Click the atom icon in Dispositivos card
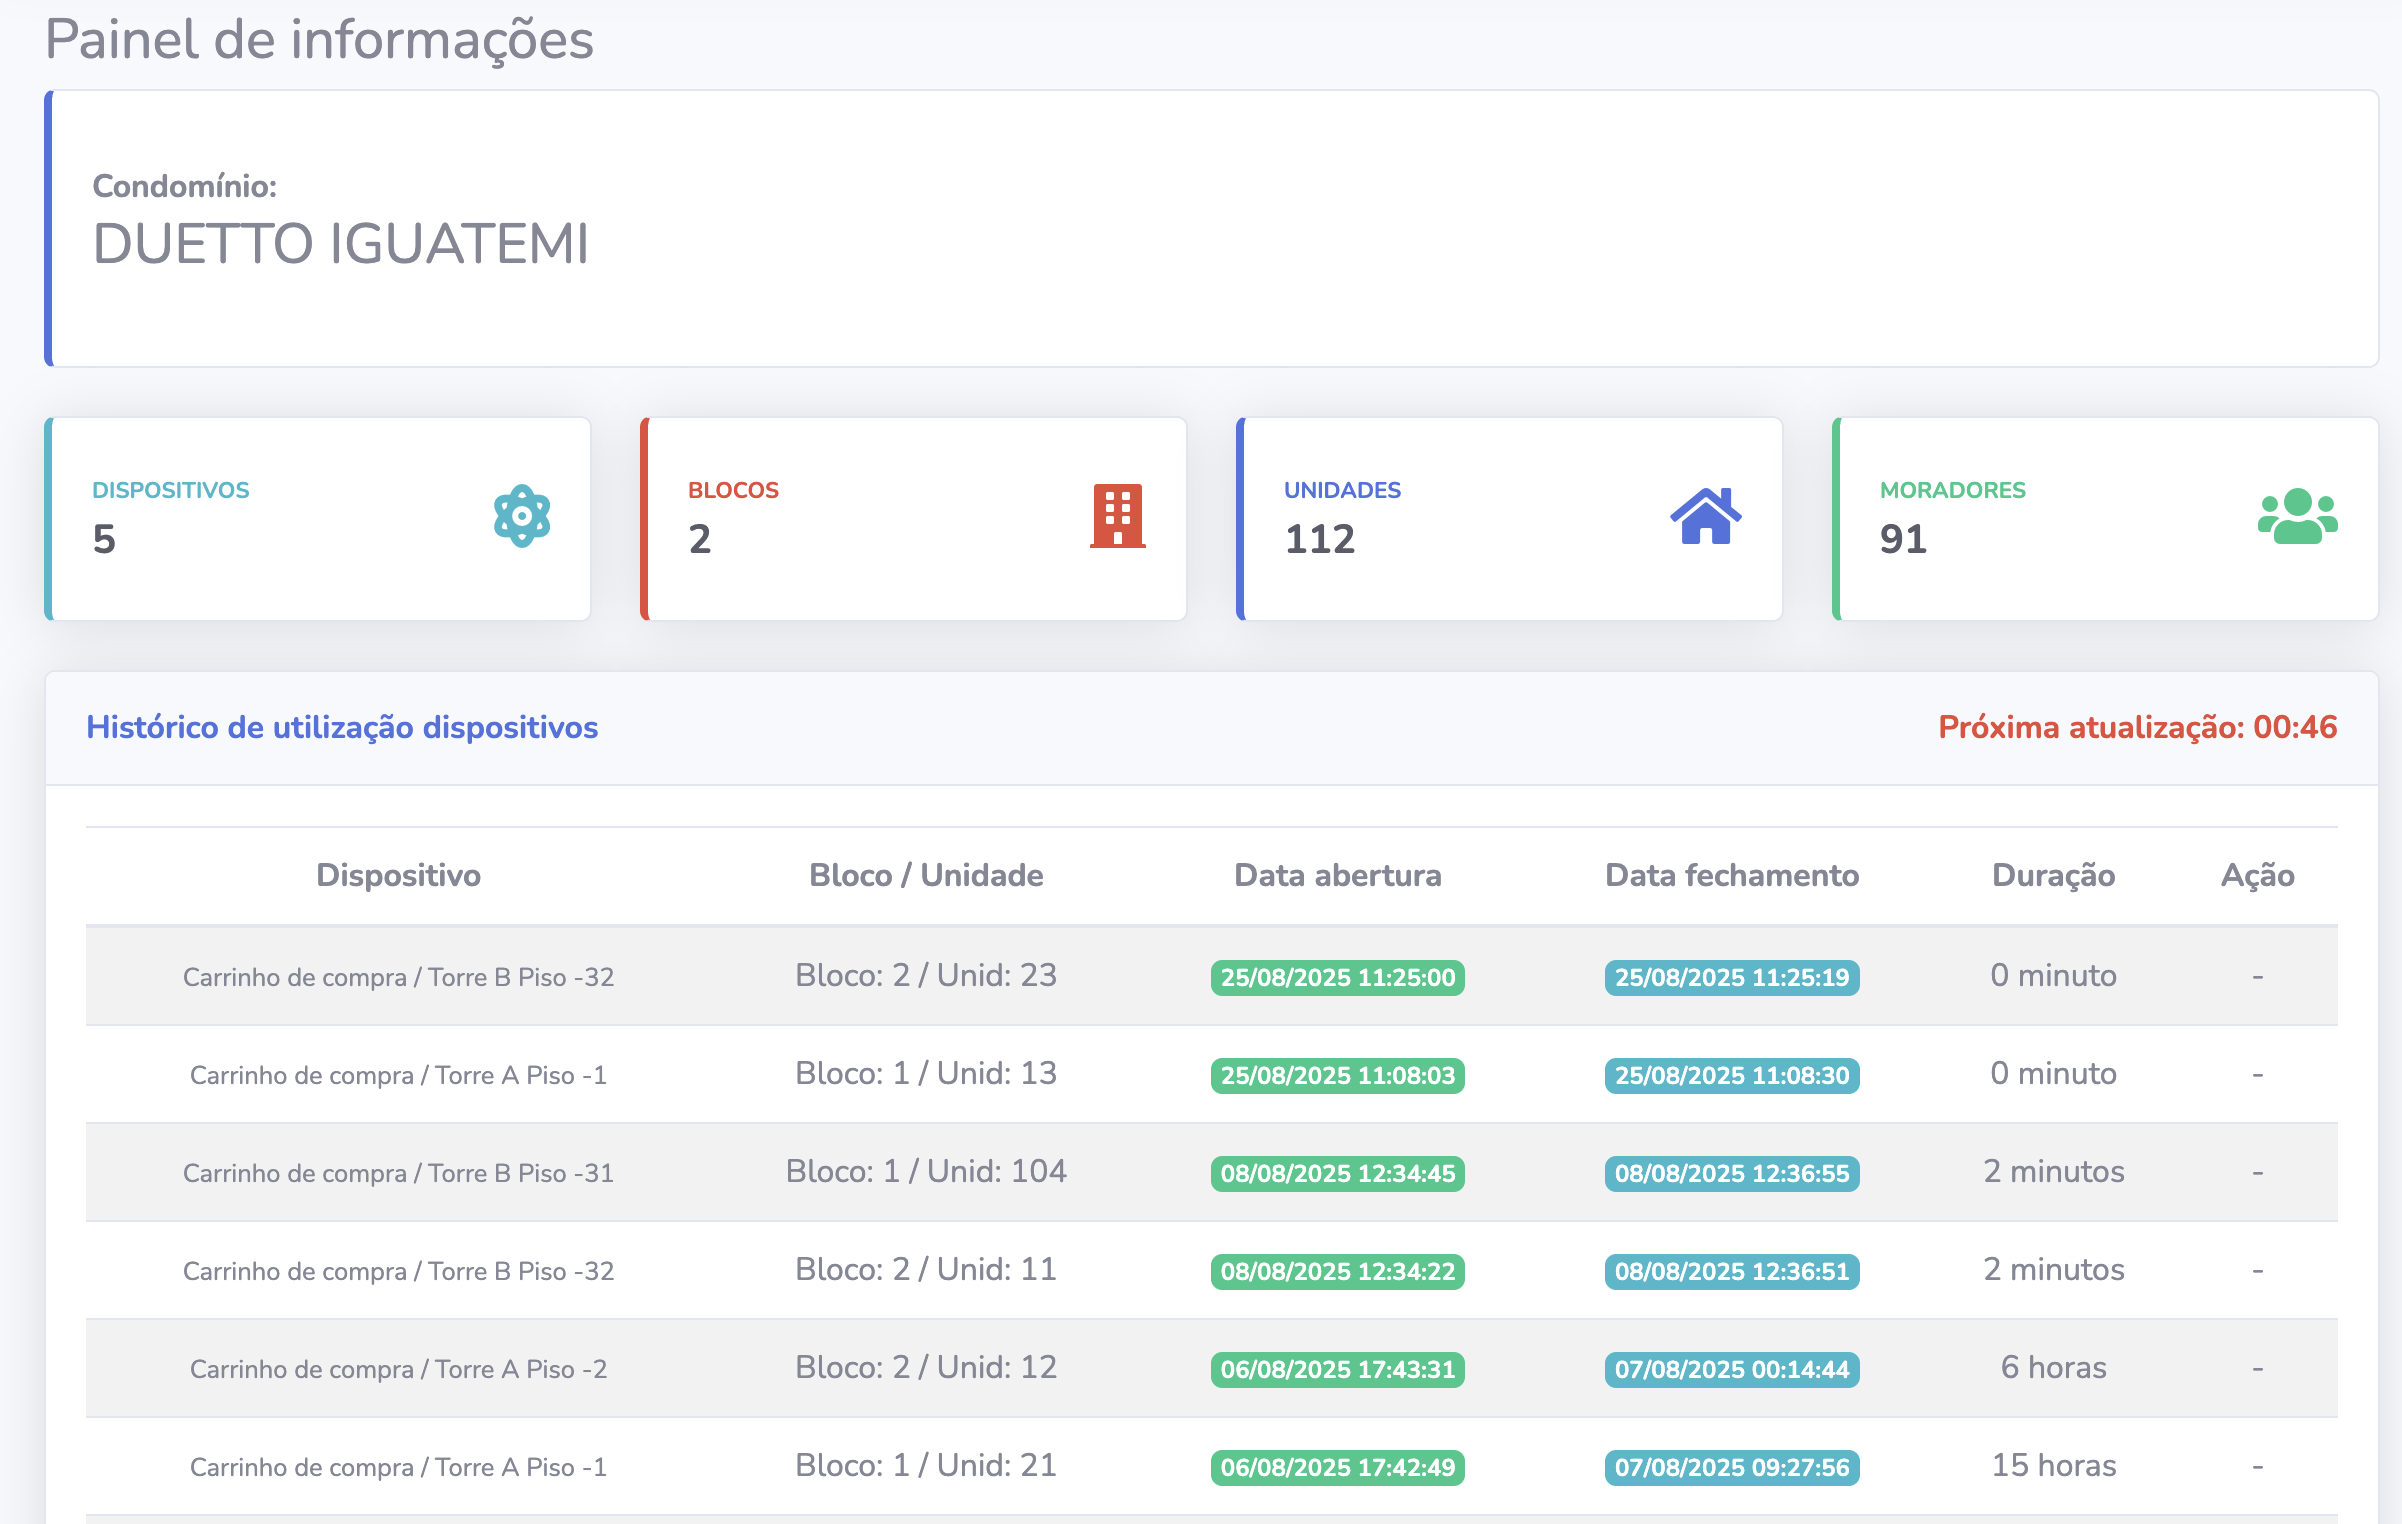Viewport: 2402px width, 1524px height. pyautogui.click(x=522, y=516)
